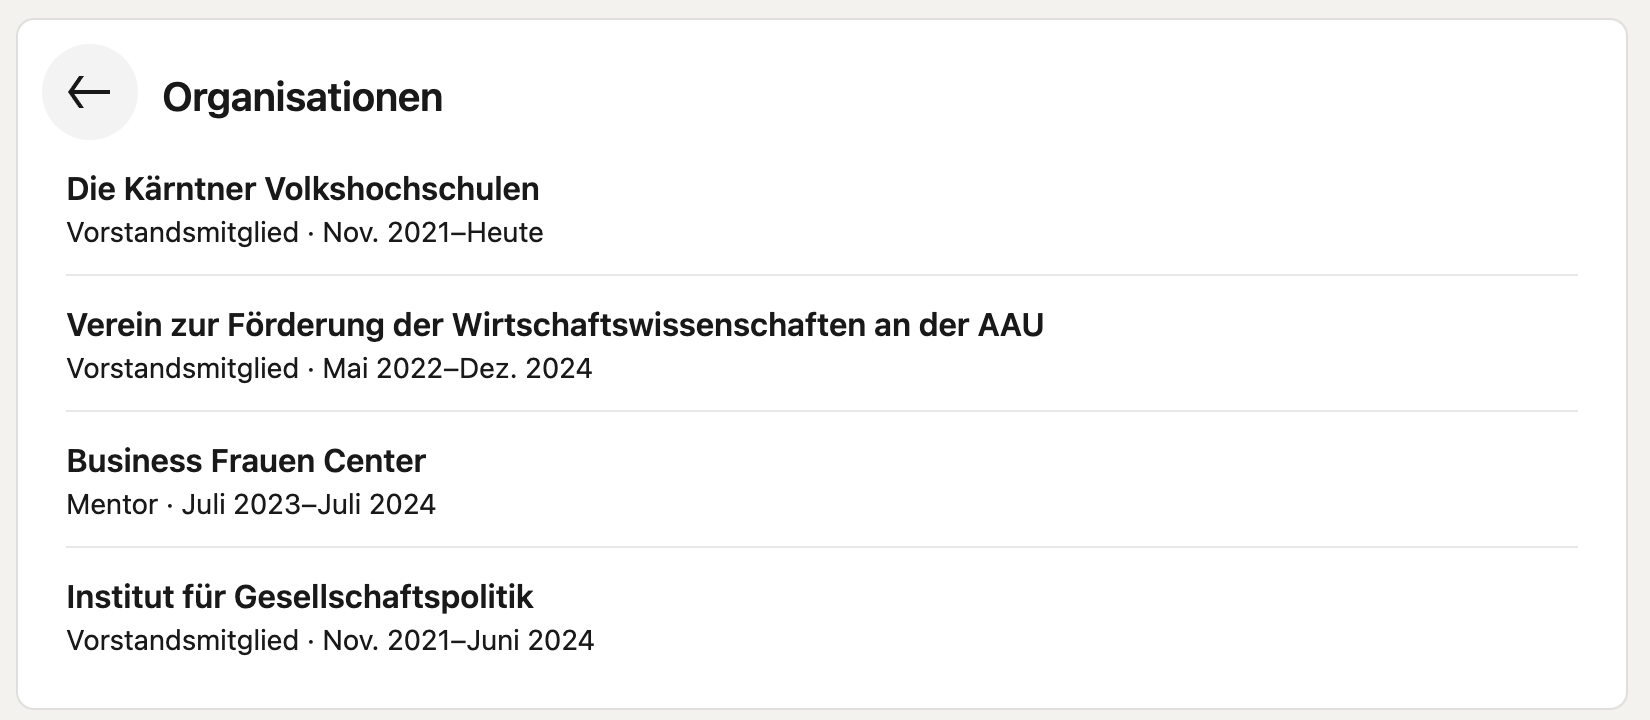Click the Mai 2022–Dez. 2024 date range
The height and width of the screenshot is (720, 1650).
click(x=457, y=369)
